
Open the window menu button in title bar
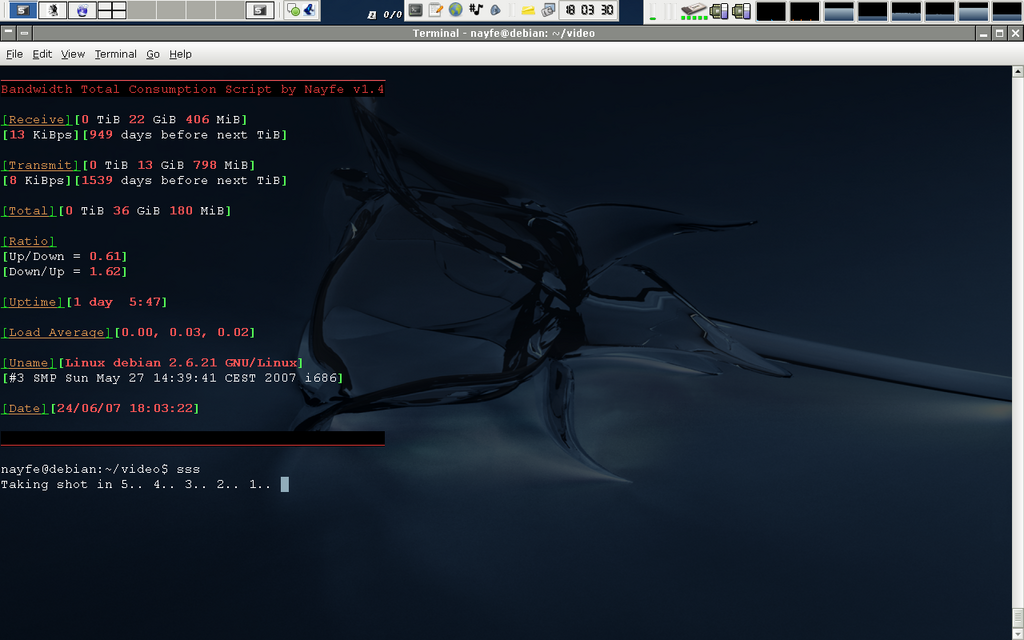(9, 33)
